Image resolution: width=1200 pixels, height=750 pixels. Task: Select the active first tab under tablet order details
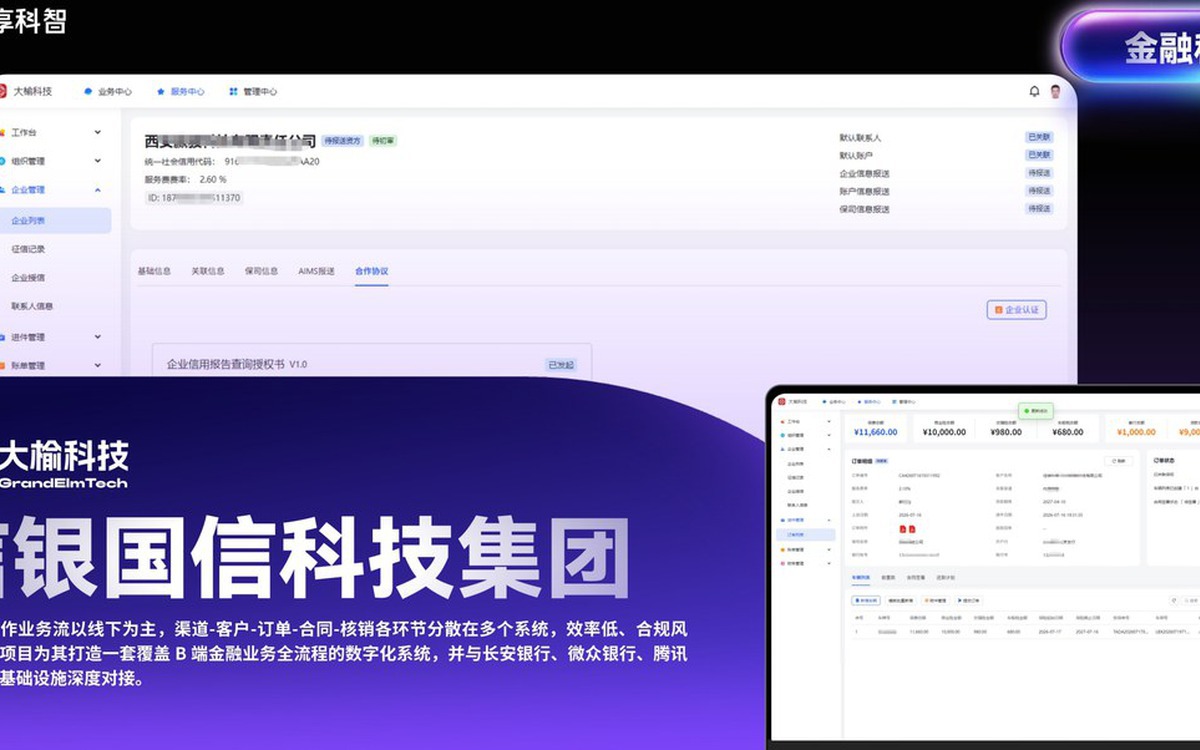click(860, 577)
